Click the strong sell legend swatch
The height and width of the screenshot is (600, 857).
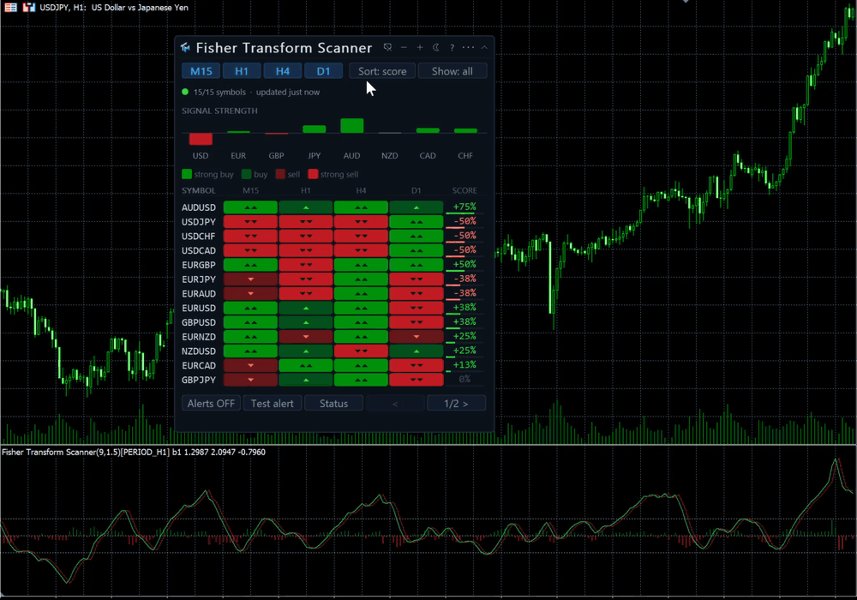[313, 174]
